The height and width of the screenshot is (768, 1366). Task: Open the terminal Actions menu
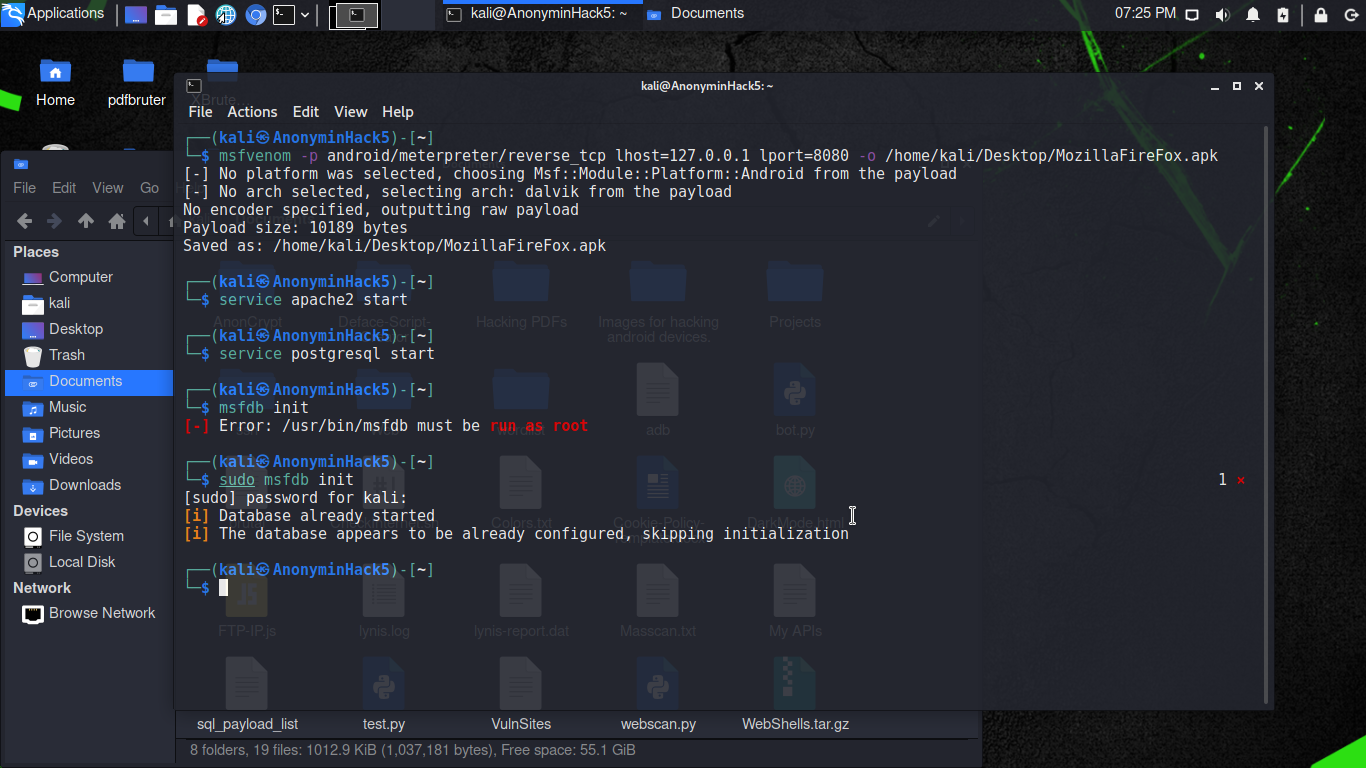click(252, 112)
